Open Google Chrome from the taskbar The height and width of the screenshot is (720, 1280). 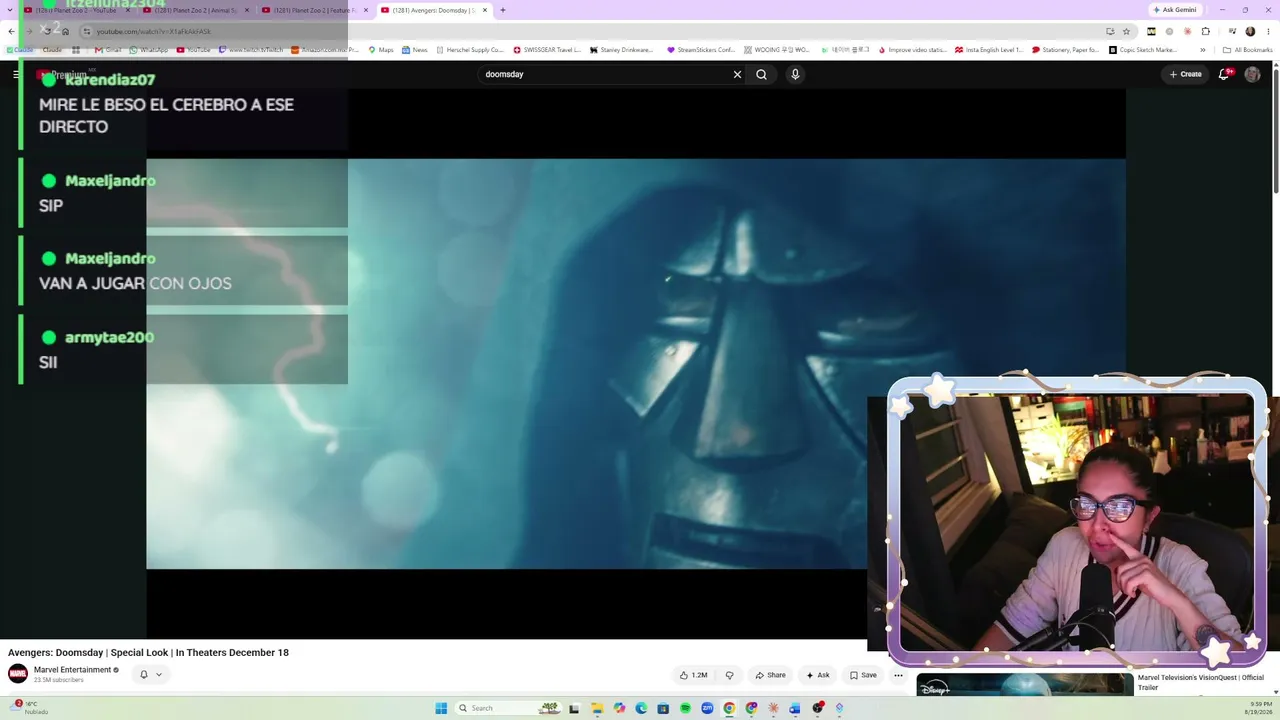point(729,708)
